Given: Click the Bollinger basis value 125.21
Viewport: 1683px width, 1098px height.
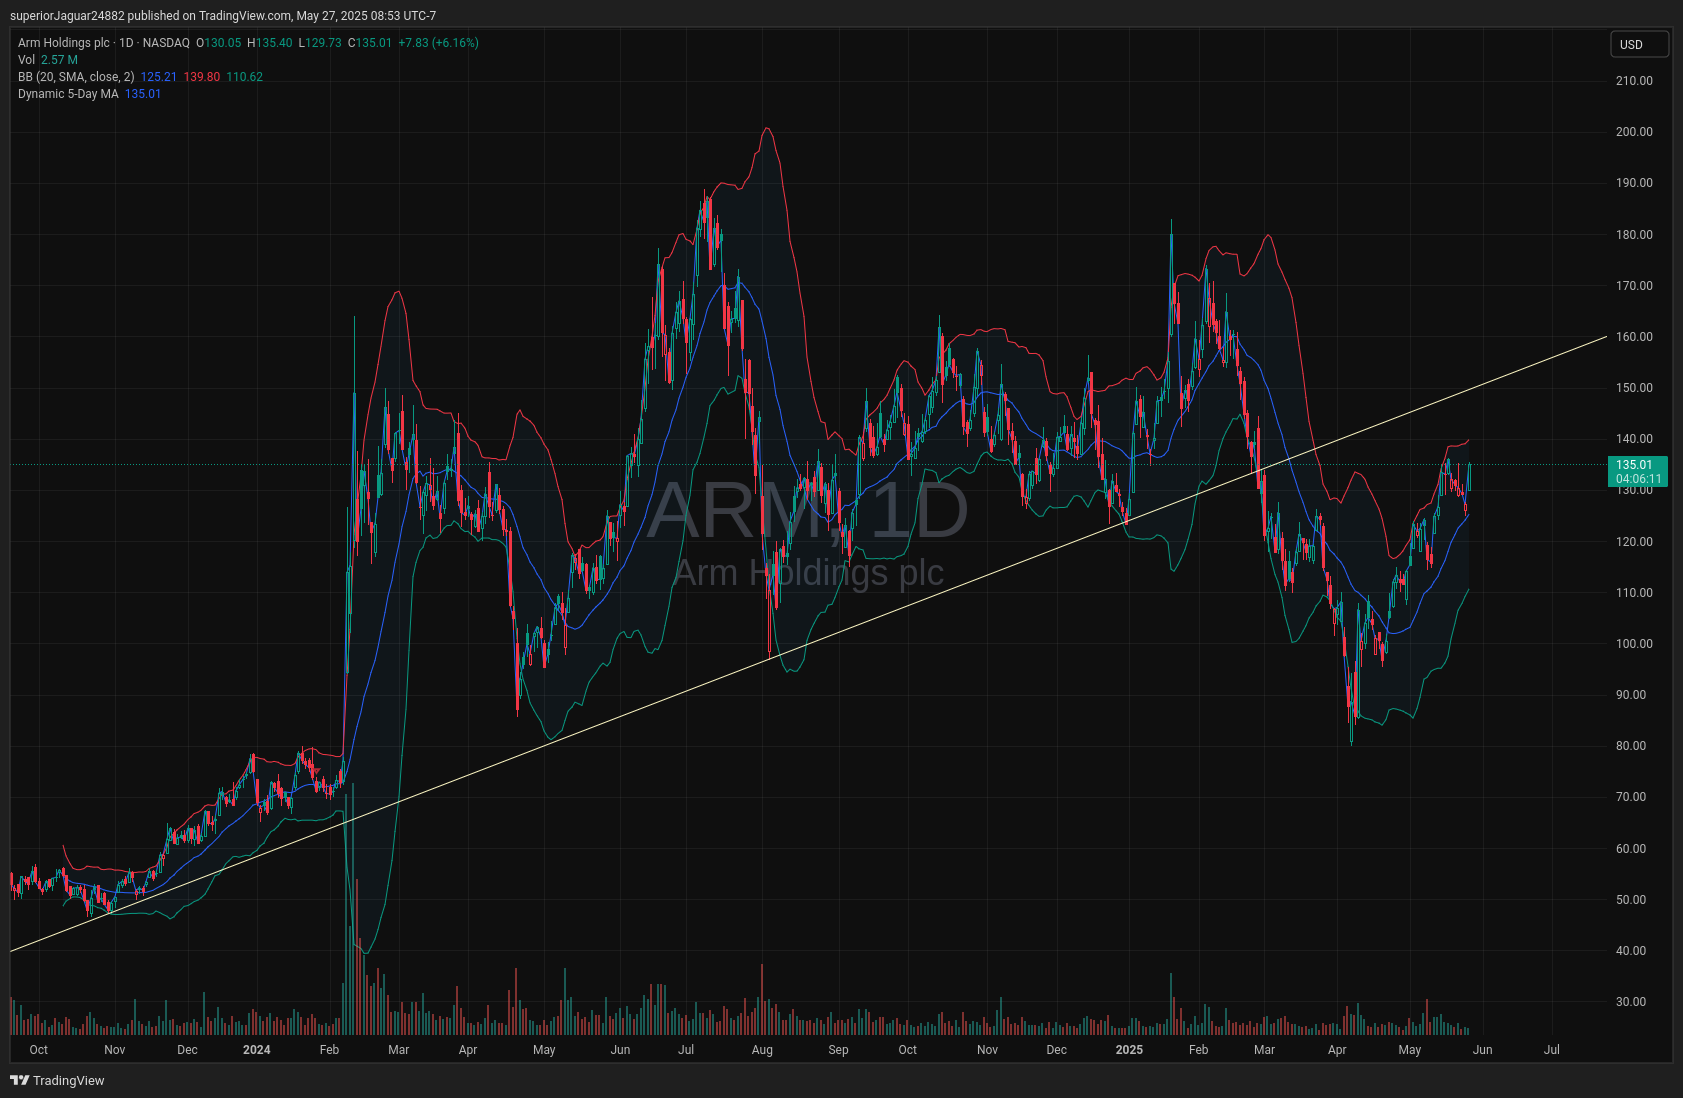Looking at the screenshot, I should 159,77.
